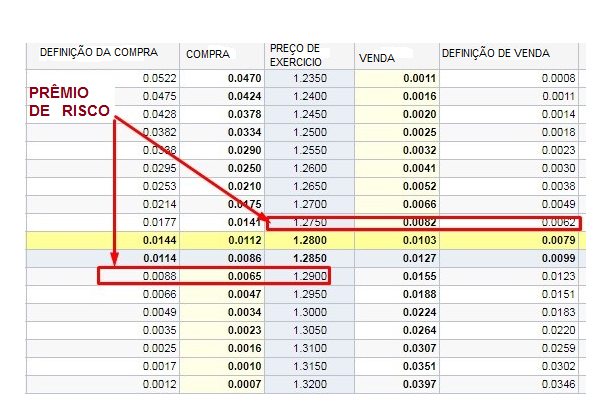Click the 1.2900 strike price cell
607x408 pixels.
tap(308, 275)
